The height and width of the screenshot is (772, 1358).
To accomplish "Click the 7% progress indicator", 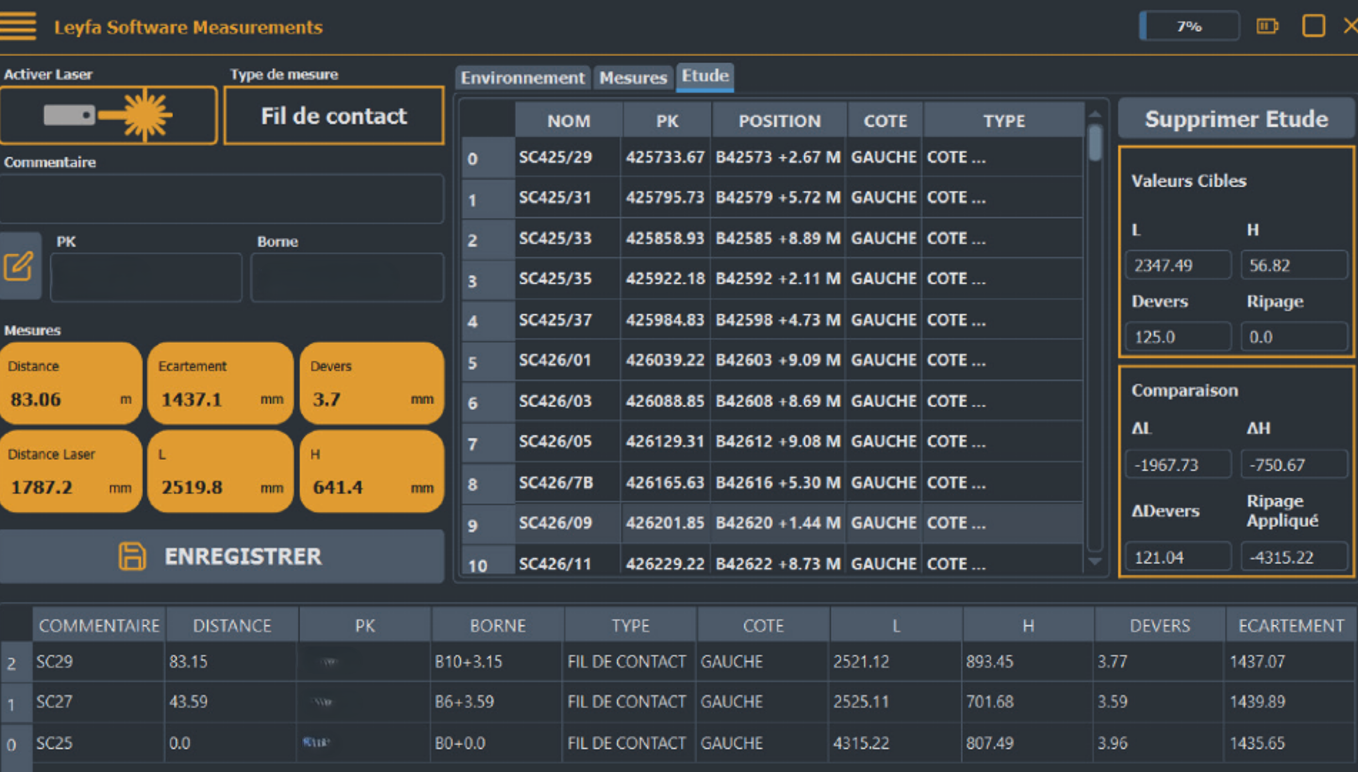I will tap(1189, 26).
